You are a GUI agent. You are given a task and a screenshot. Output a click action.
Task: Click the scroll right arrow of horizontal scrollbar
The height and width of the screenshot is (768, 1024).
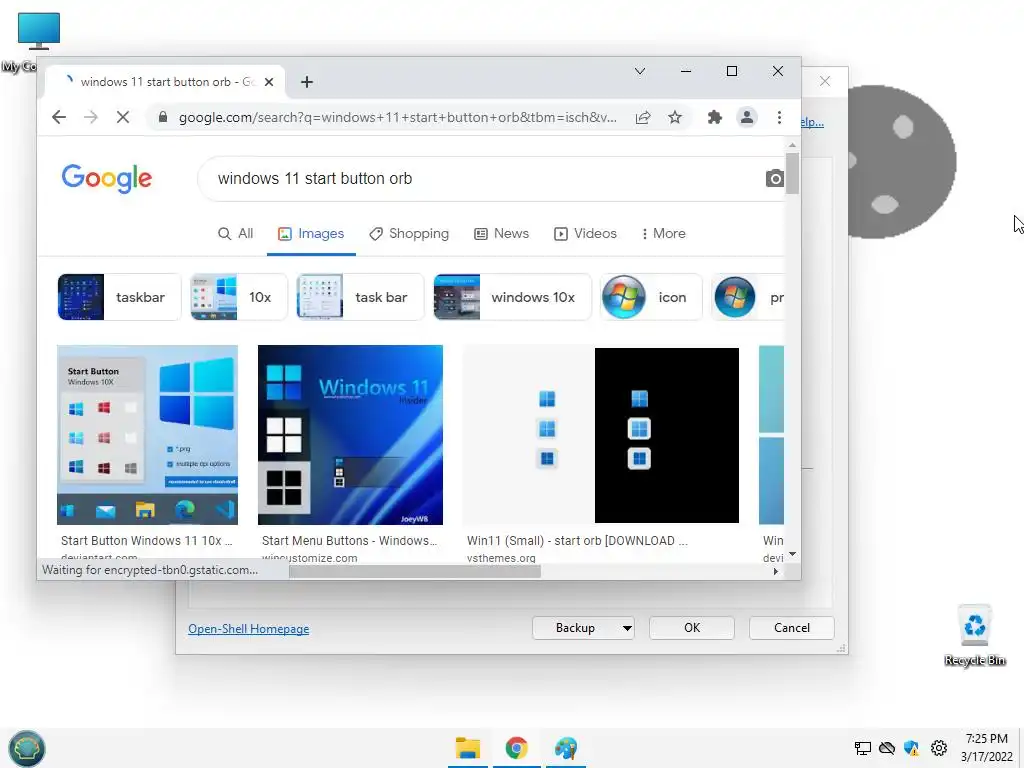click(x=776, y=571)
